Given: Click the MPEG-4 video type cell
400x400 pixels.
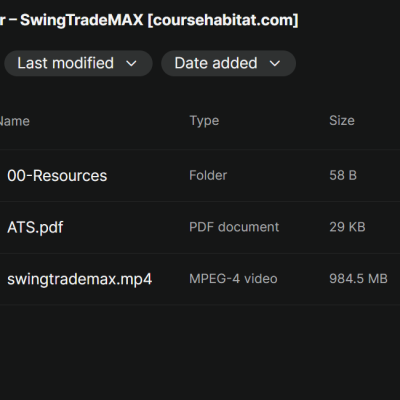Looking at the screenshot, I should (233, 279).
